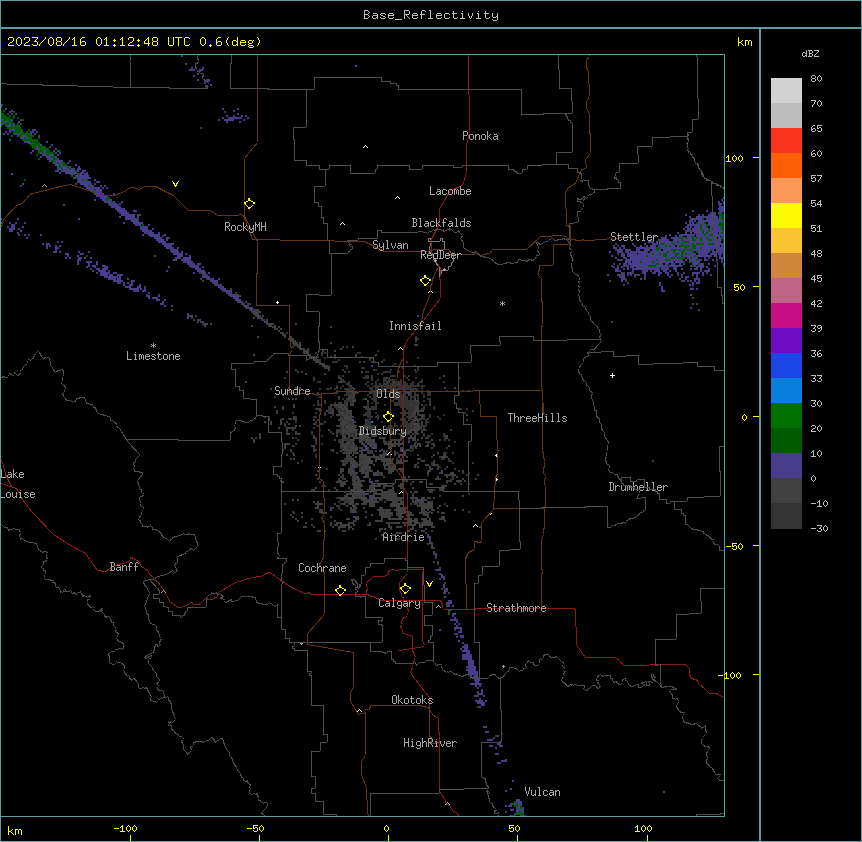Click the Calgary city label
This screenshot has height=842, width=862.
(x=399, y=603)
